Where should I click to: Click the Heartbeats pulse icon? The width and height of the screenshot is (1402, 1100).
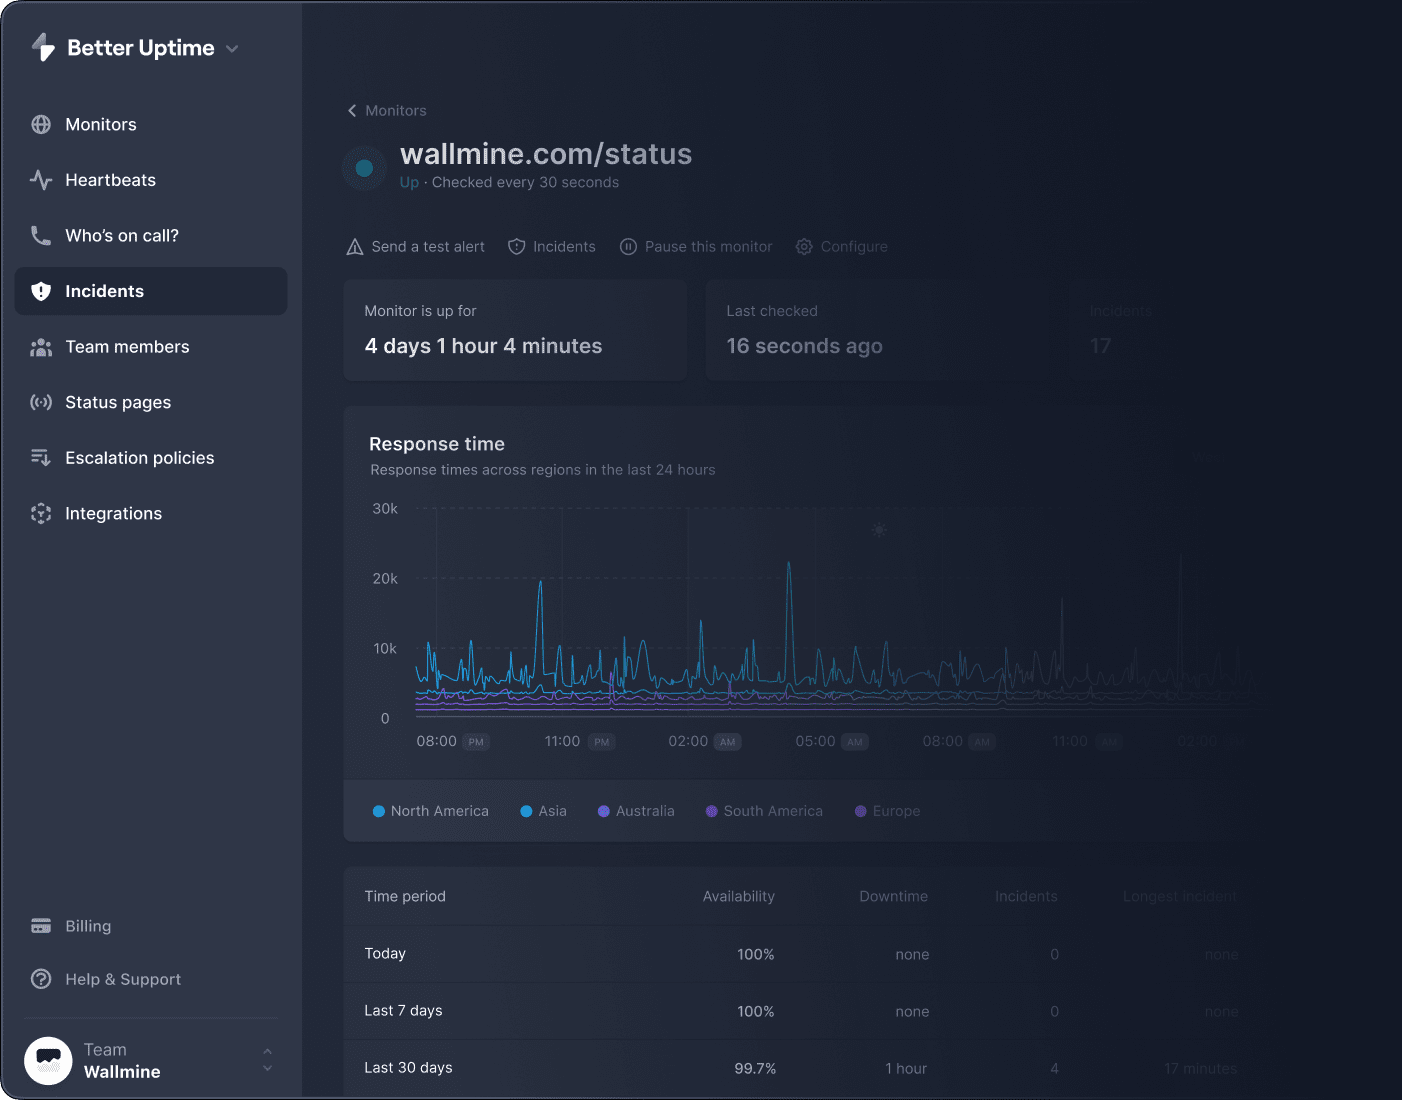(41, 180)
